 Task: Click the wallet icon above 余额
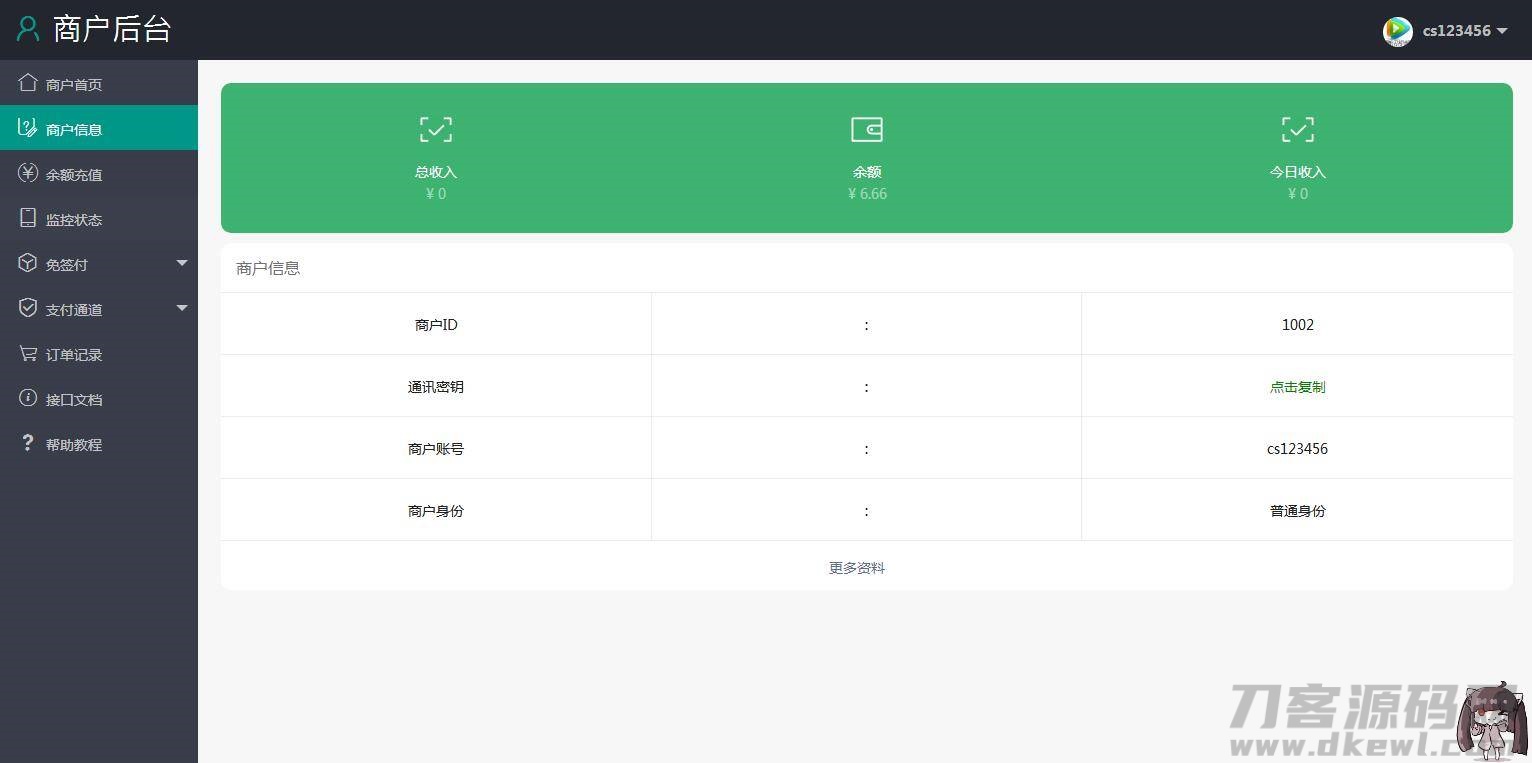coord(866,129)
